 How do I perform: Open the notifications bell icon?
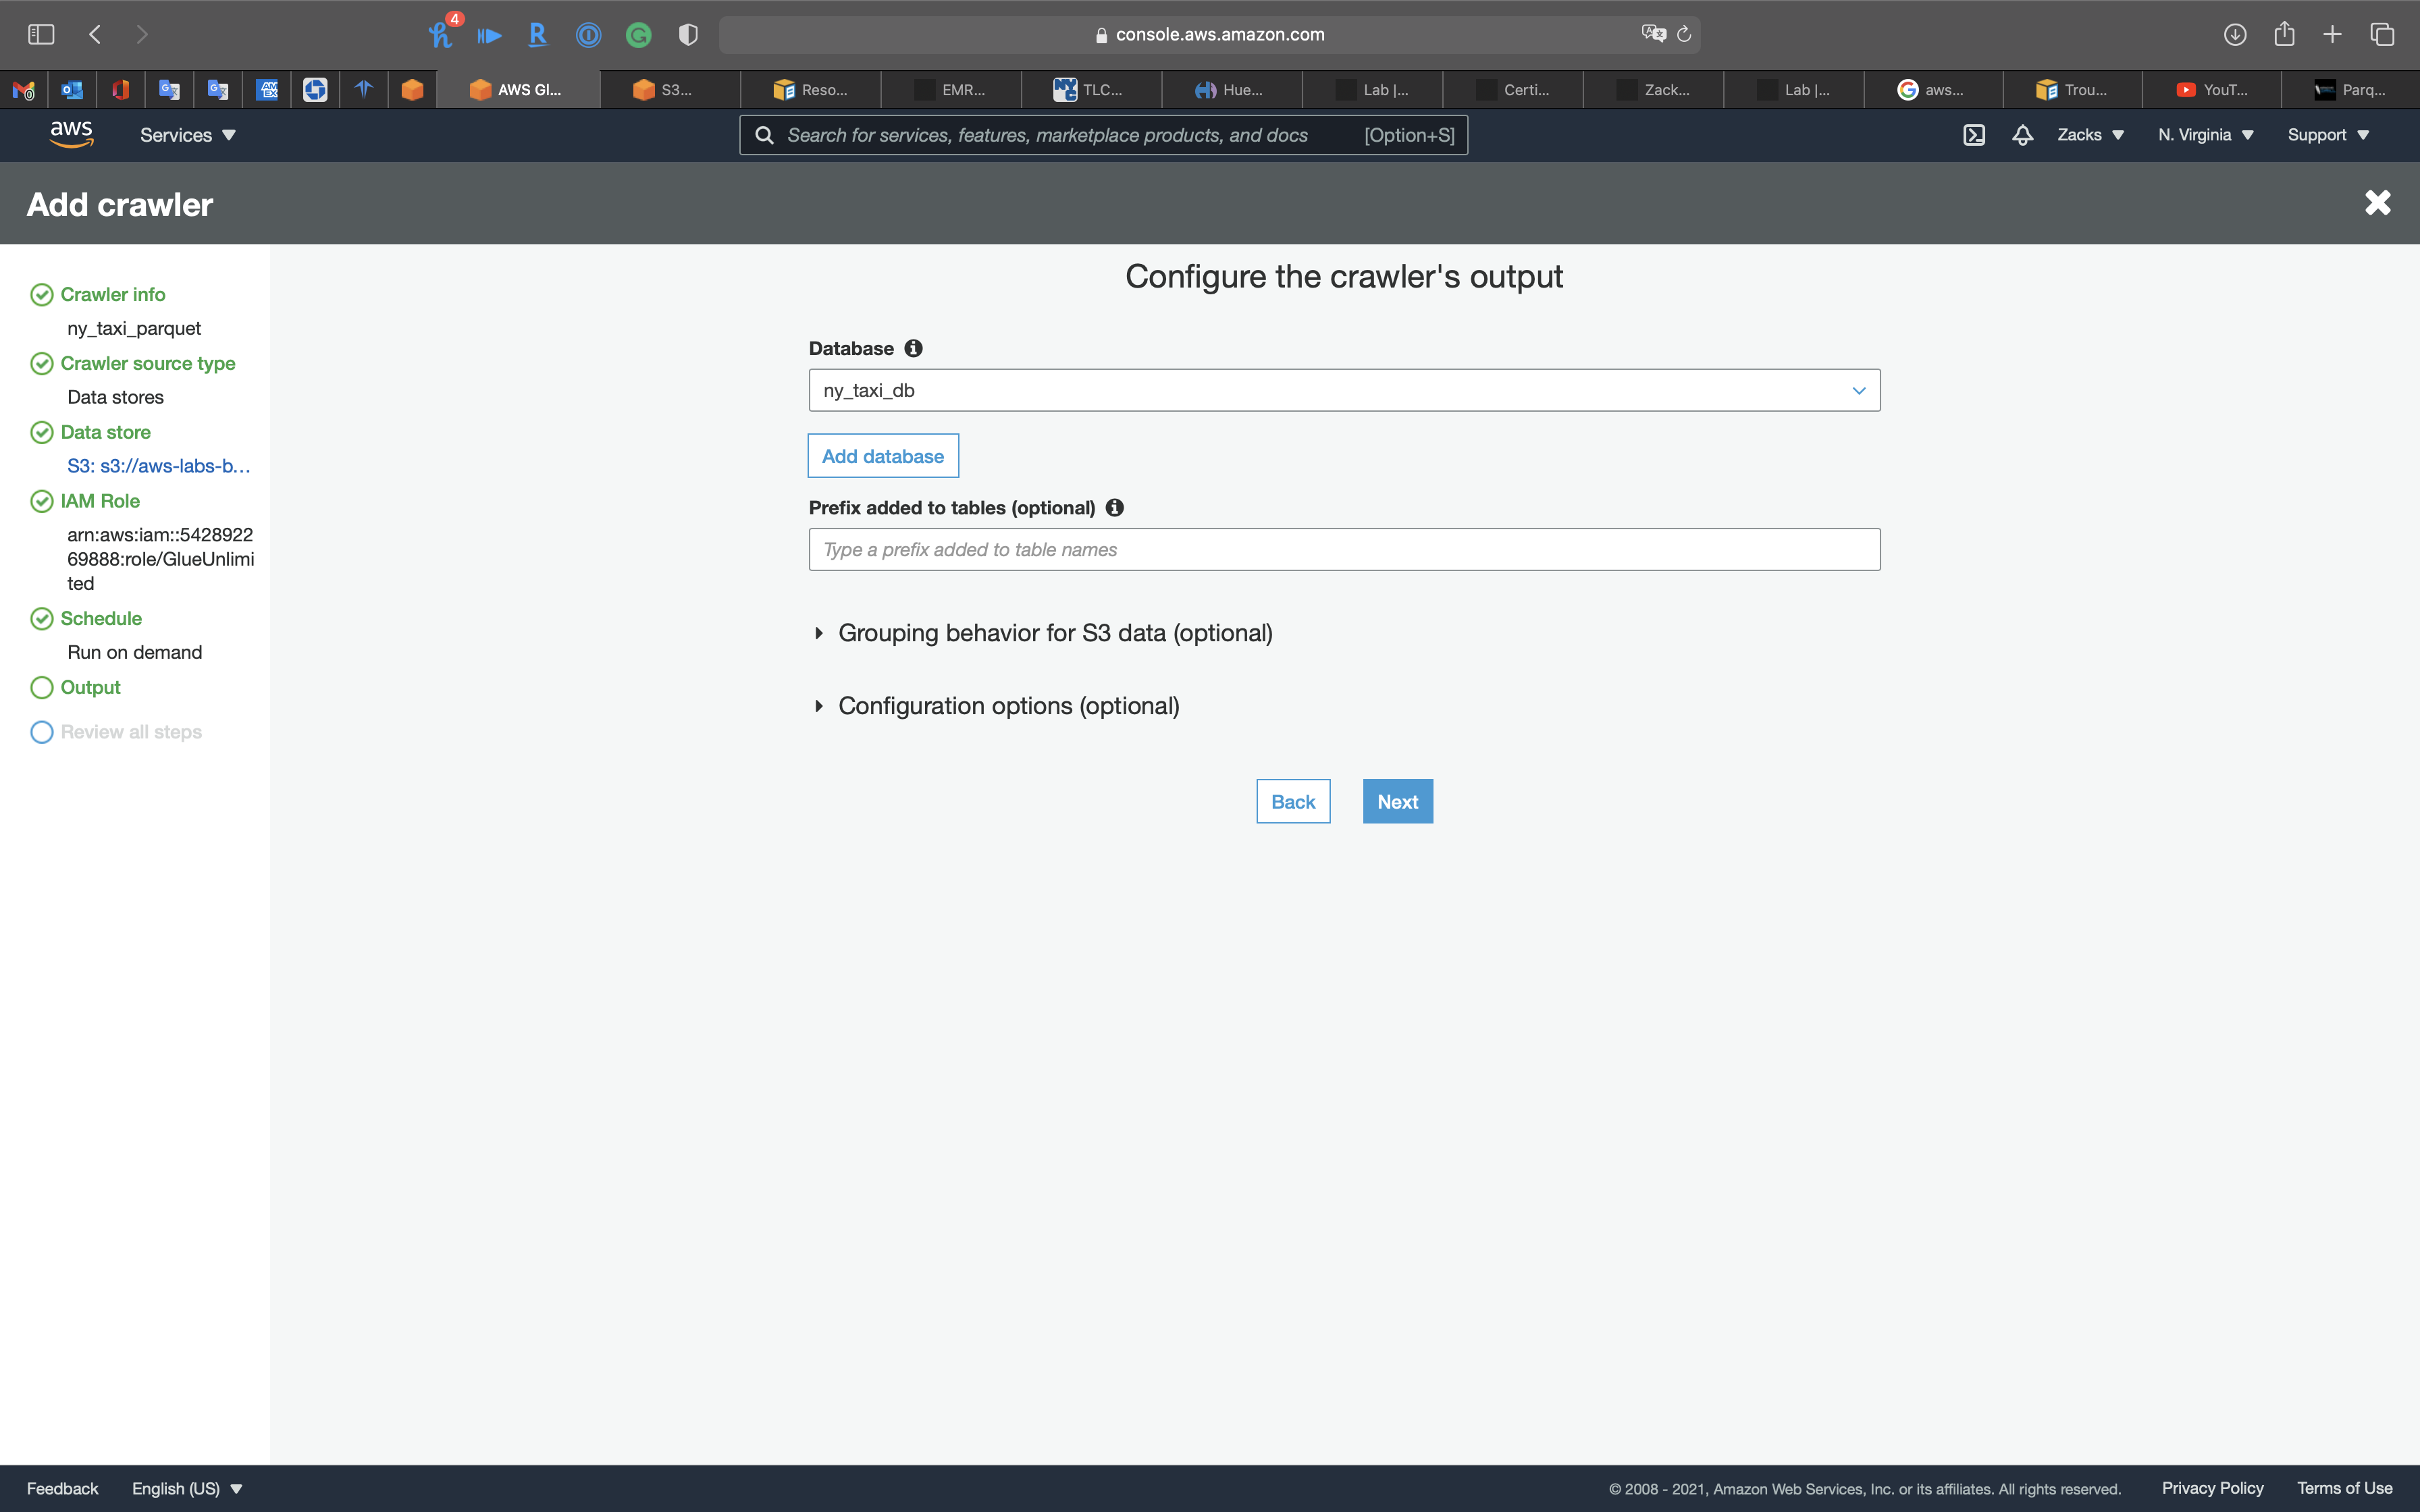pyautogui.click(x=2022, y=135)
